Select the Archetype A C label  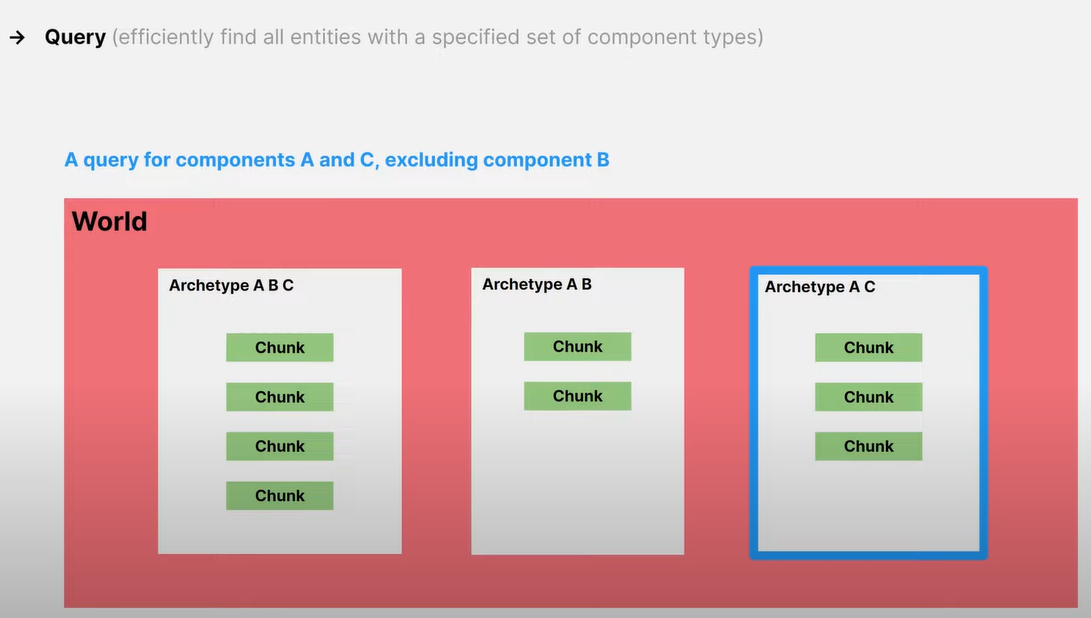click(820, 287)
